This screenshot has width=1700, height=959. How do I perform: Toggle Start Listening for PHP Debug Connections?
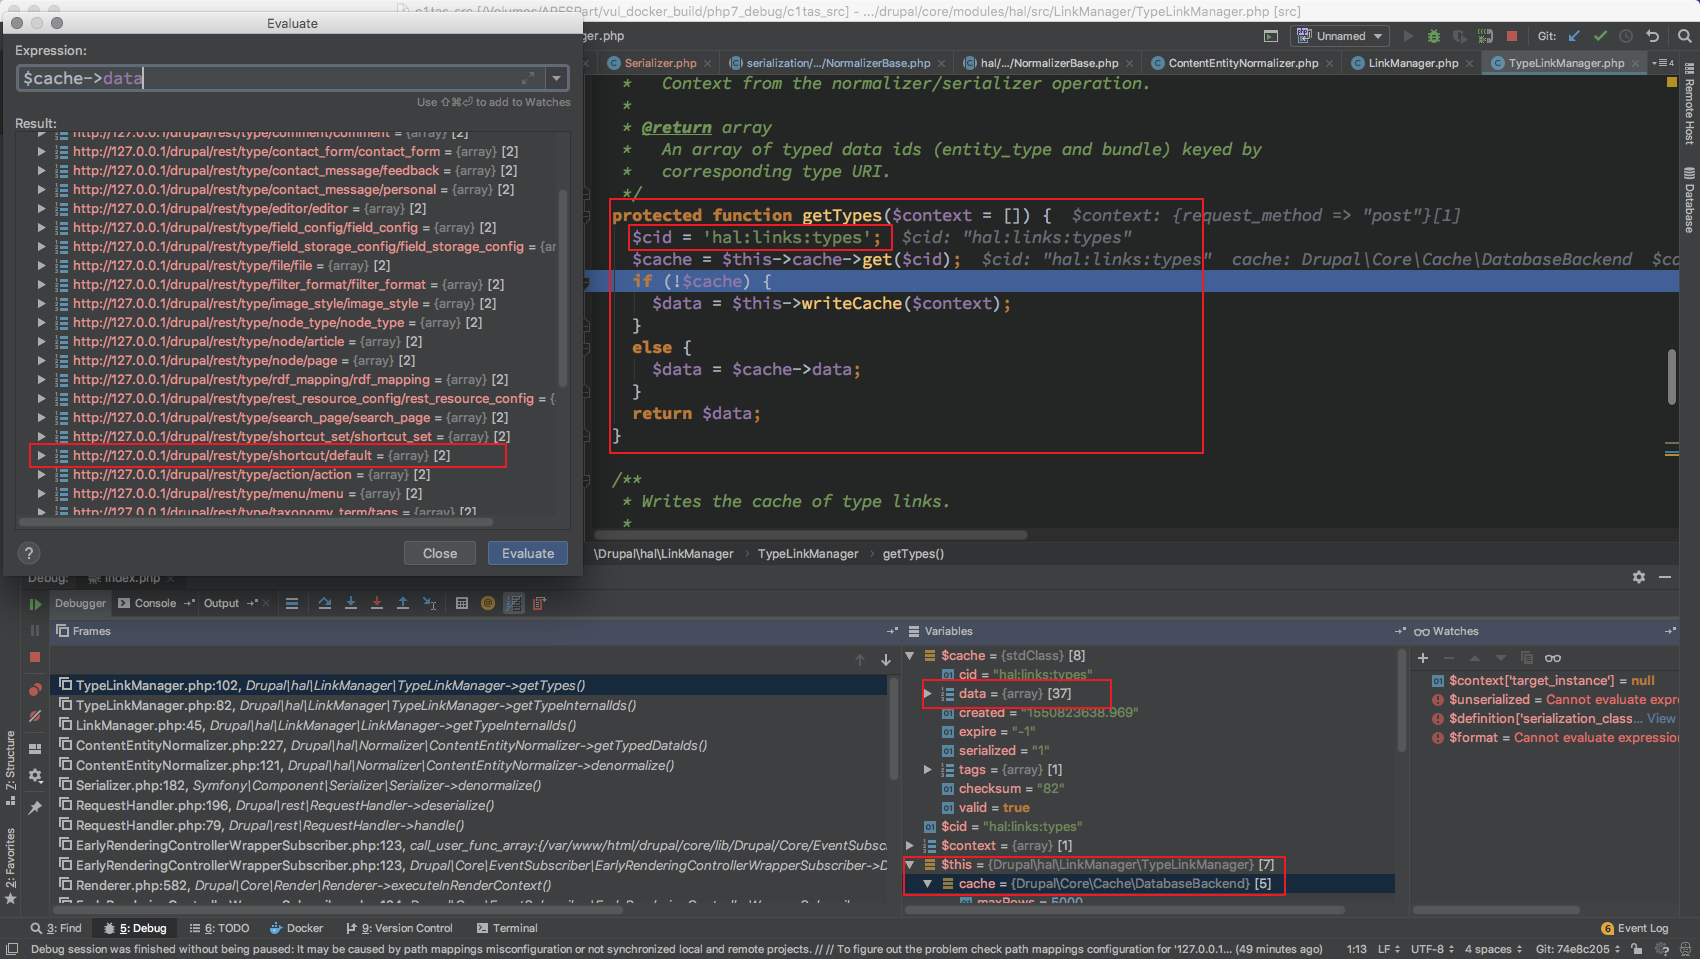(x=1485, y=36)
